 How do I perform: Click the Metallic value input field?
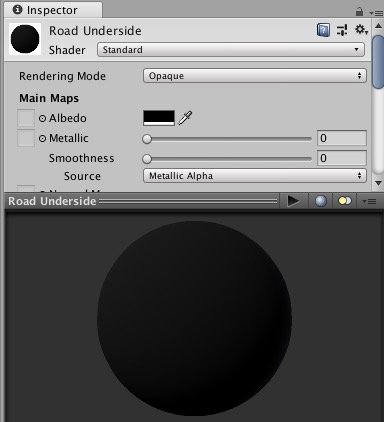click(342, 138)
